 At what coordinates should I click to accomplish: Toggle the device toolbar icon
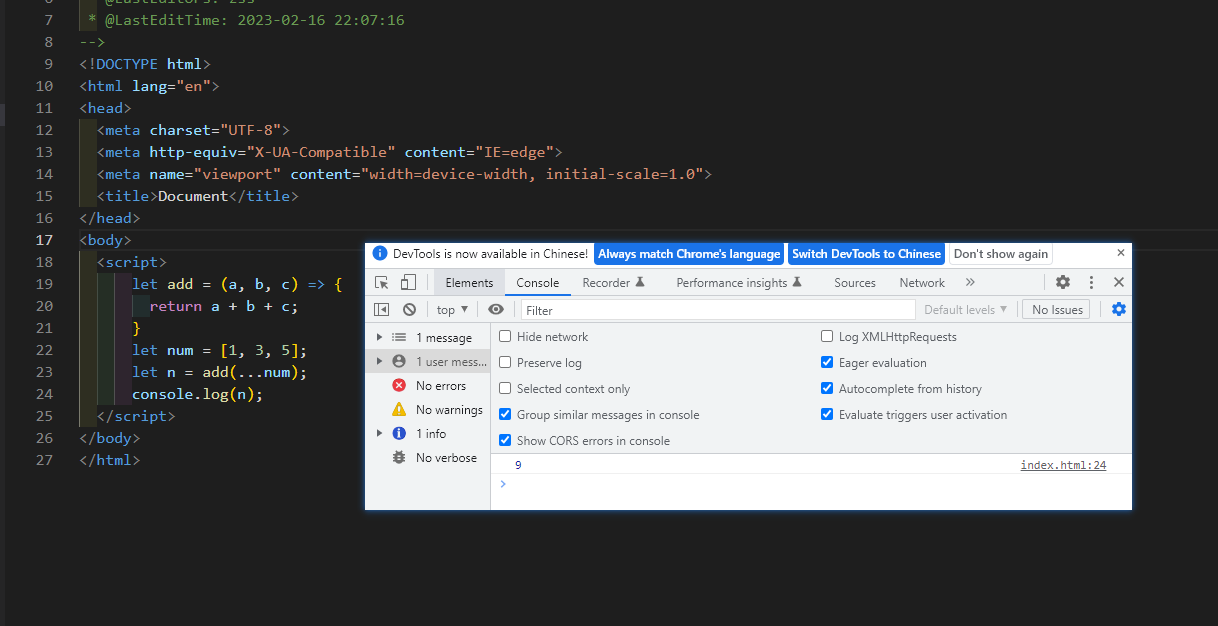(x=408, y=283)
